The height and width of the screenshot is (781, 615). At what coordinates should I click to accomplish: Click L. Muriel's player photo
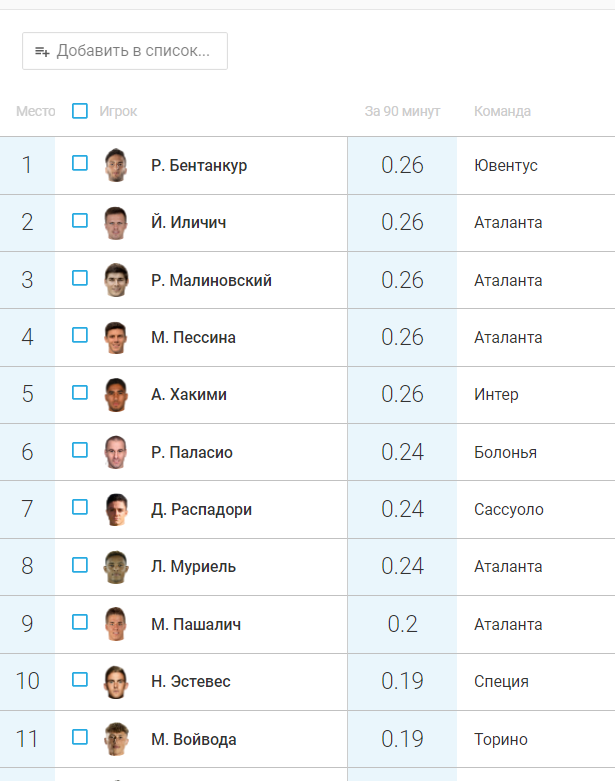pos(116,567)
